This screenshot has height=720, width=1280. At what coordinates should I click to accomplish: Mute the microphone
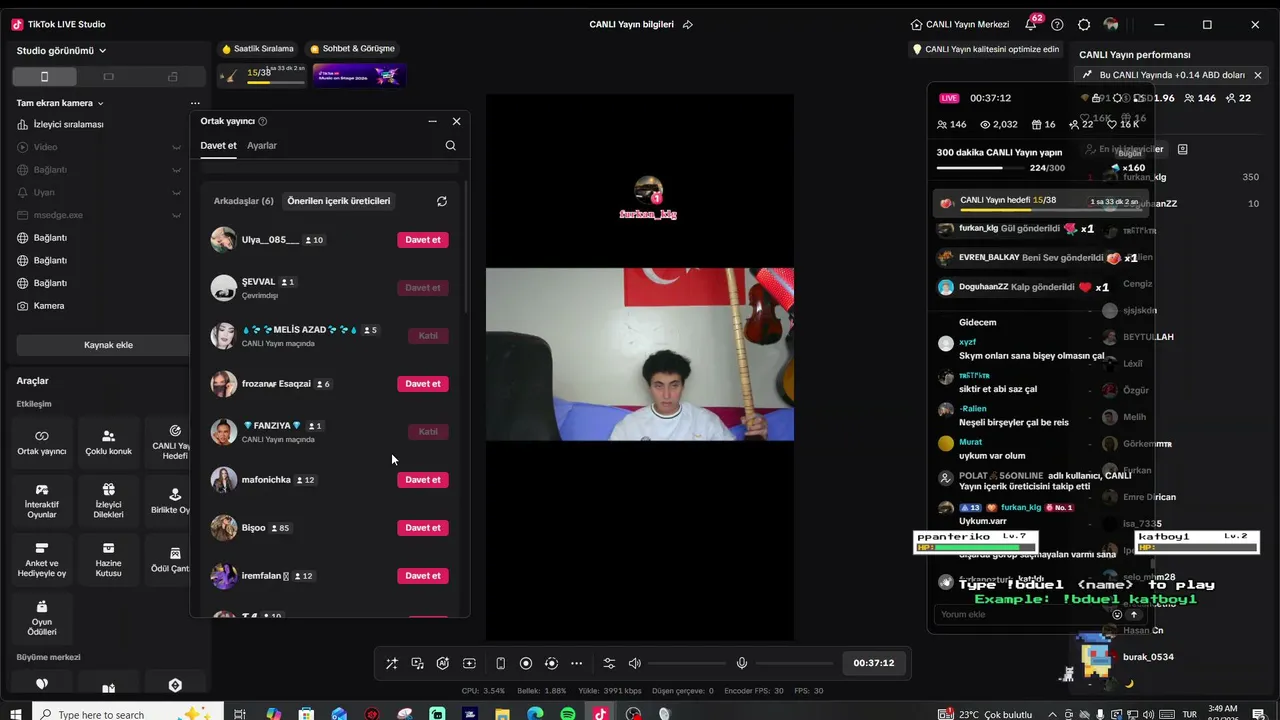[x=742, y=663]
